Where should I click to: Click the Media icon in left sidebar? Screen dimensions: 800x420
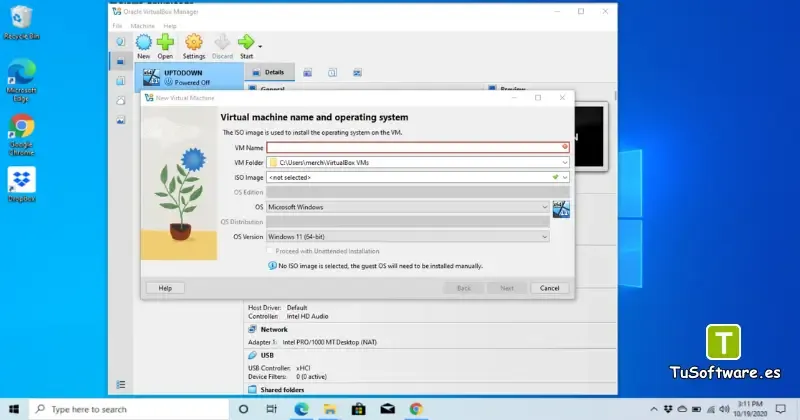pos(120,120)
